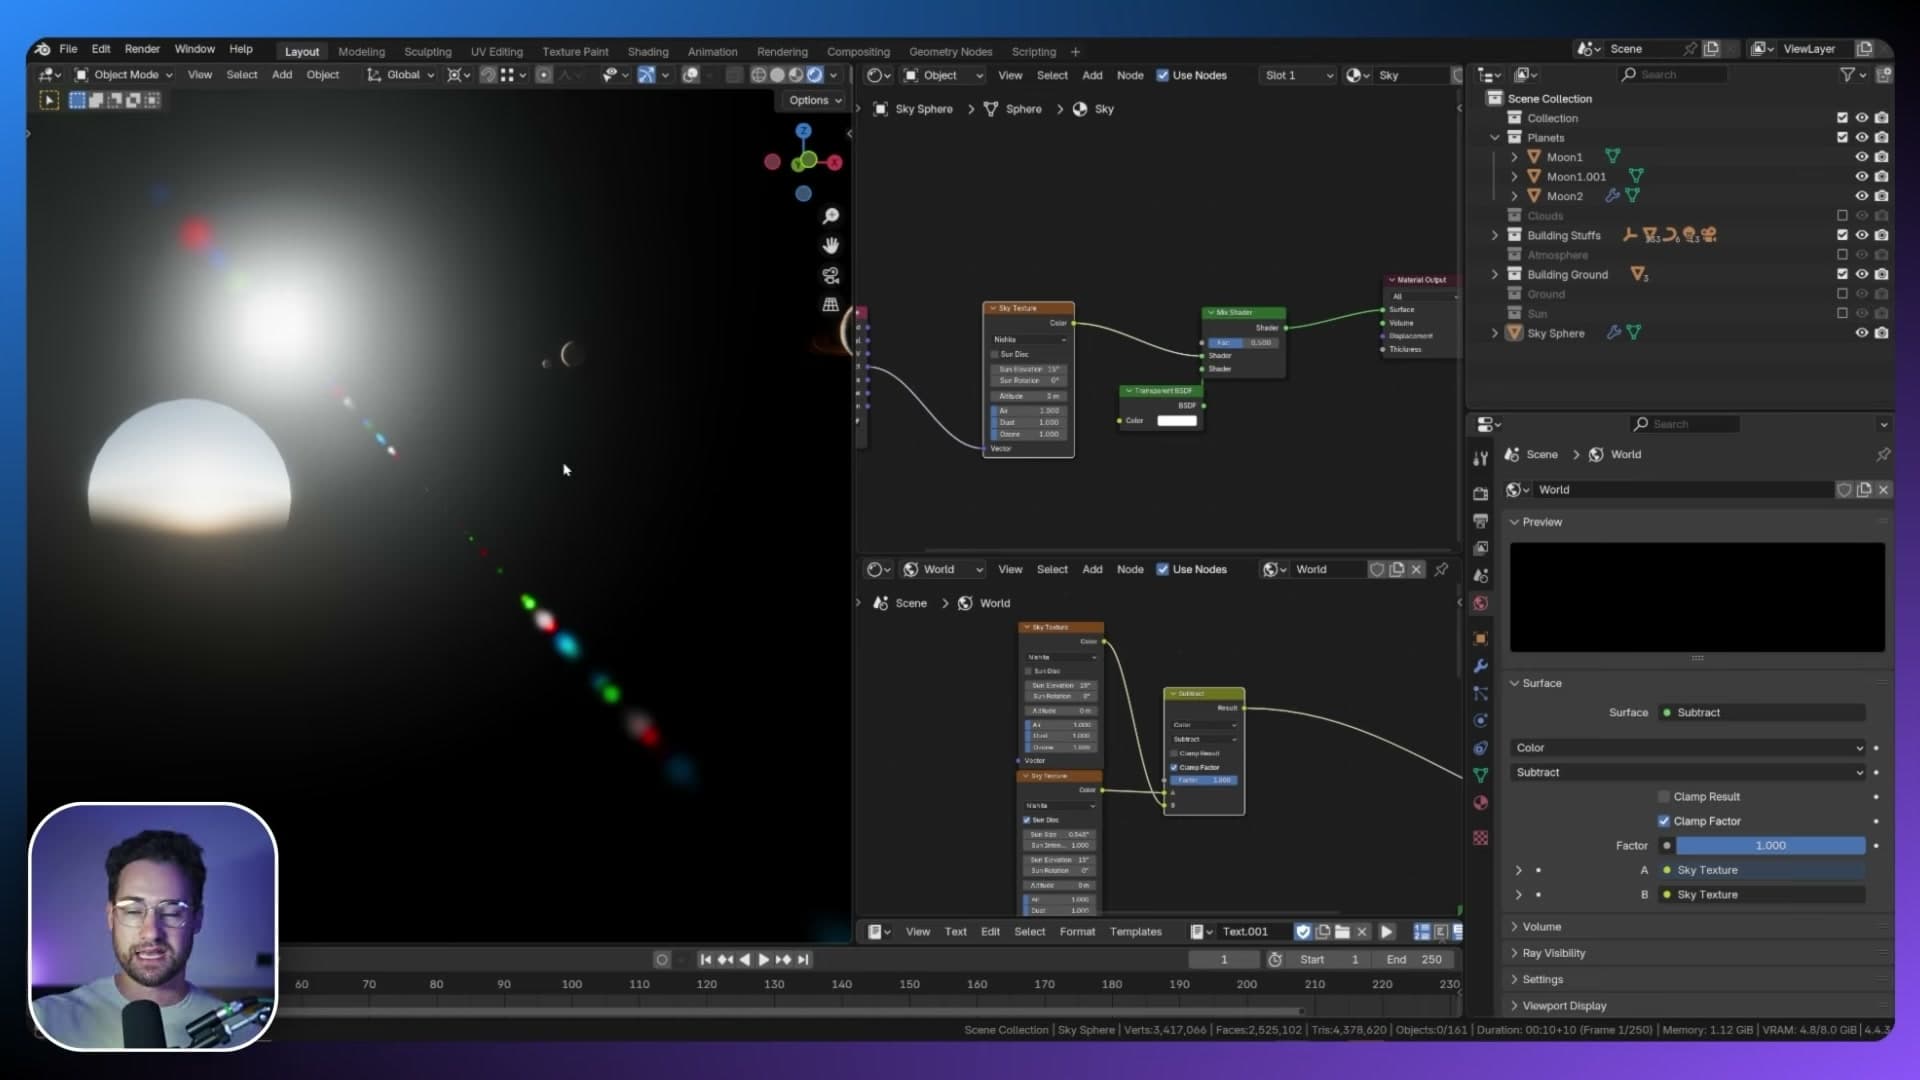This screenshot has height=1080, width=1920.
Task: Select the tweak select box tool icon
Action: tap(49, 100)
